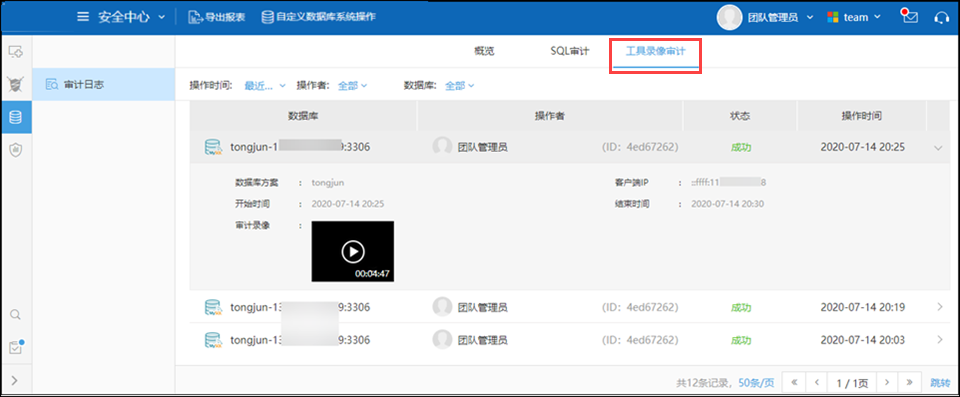This screenshot has height=397, width=960.
Task: Click the add-monitor icon atop left sidebar
Action: 16,53
